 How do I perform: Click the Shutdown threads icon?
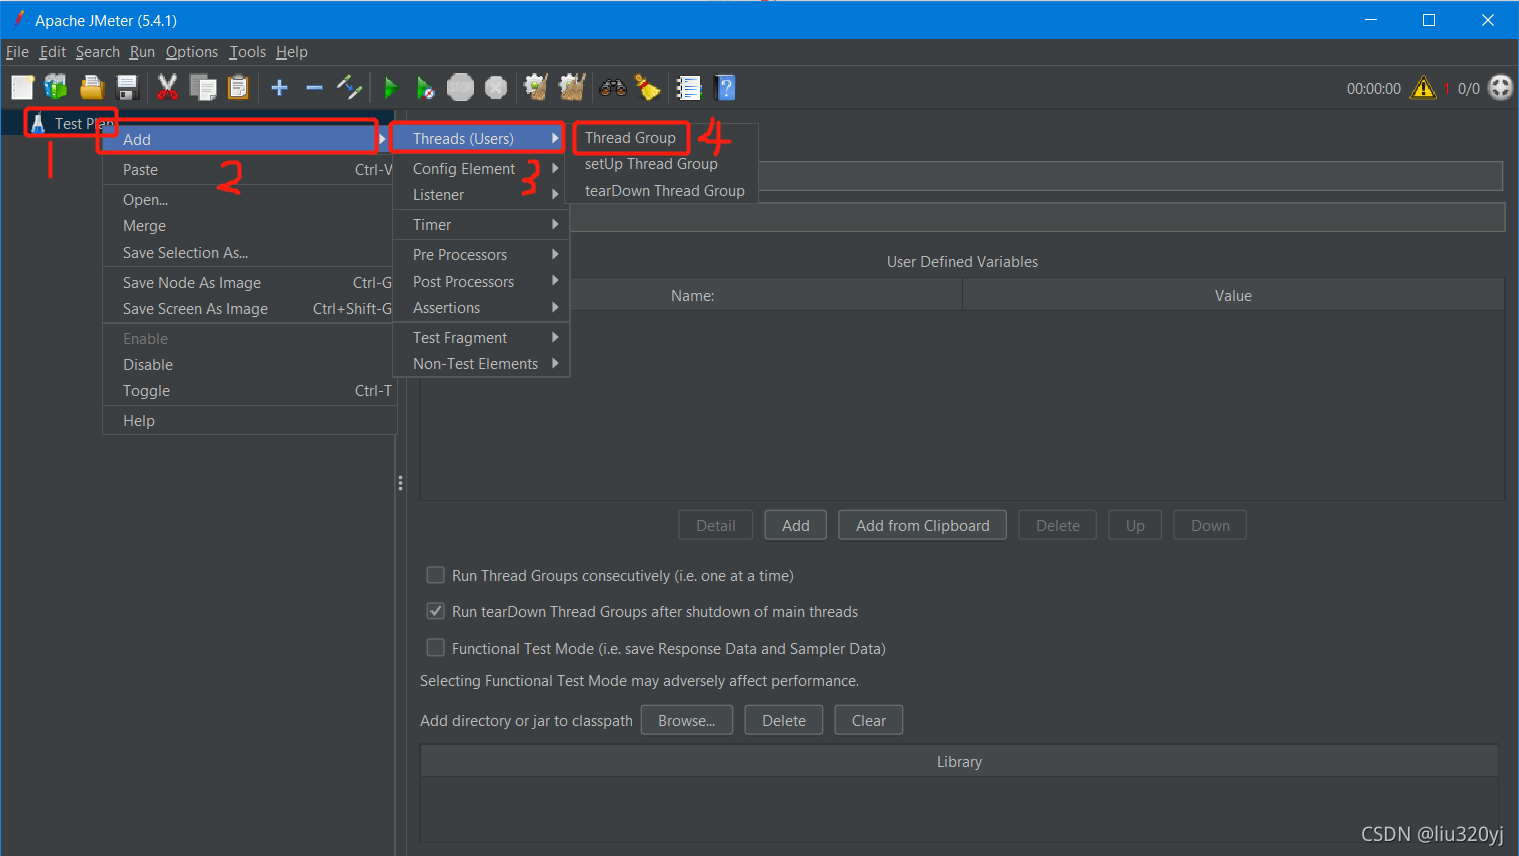496,88
